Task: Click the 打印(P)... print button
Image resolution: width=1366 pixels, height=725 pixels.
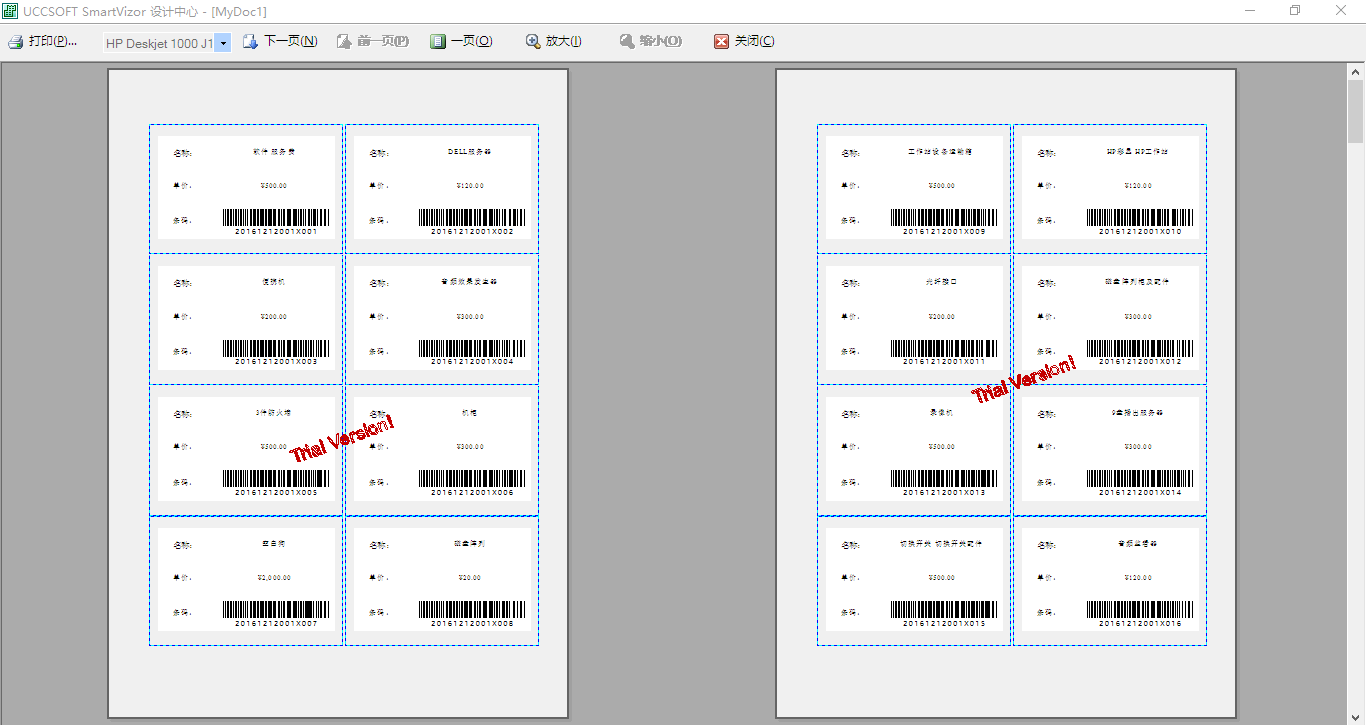Action: tap(43, 41)
